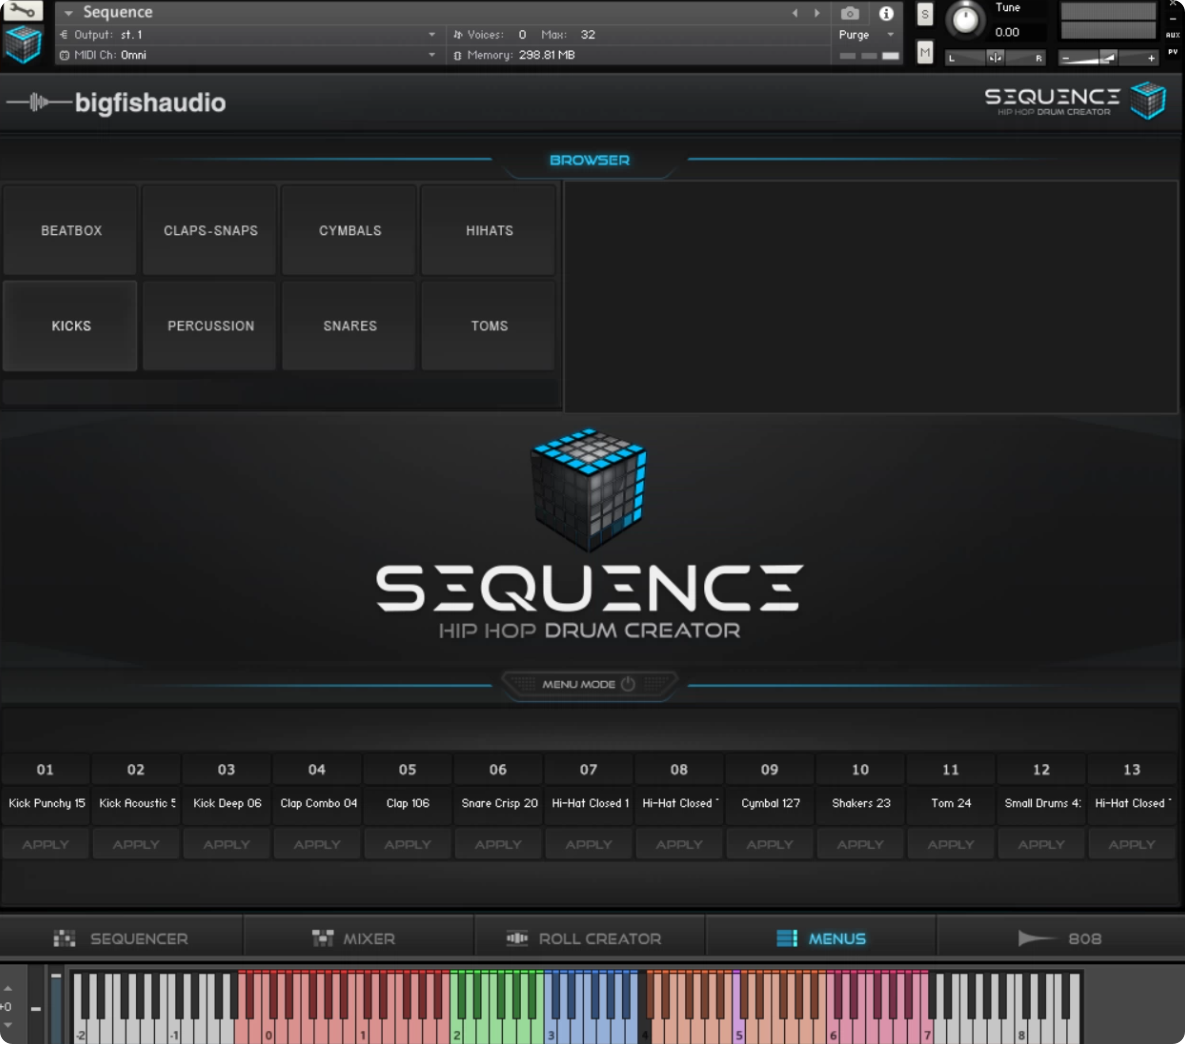Click the BROWSER header label

(589, 160)
